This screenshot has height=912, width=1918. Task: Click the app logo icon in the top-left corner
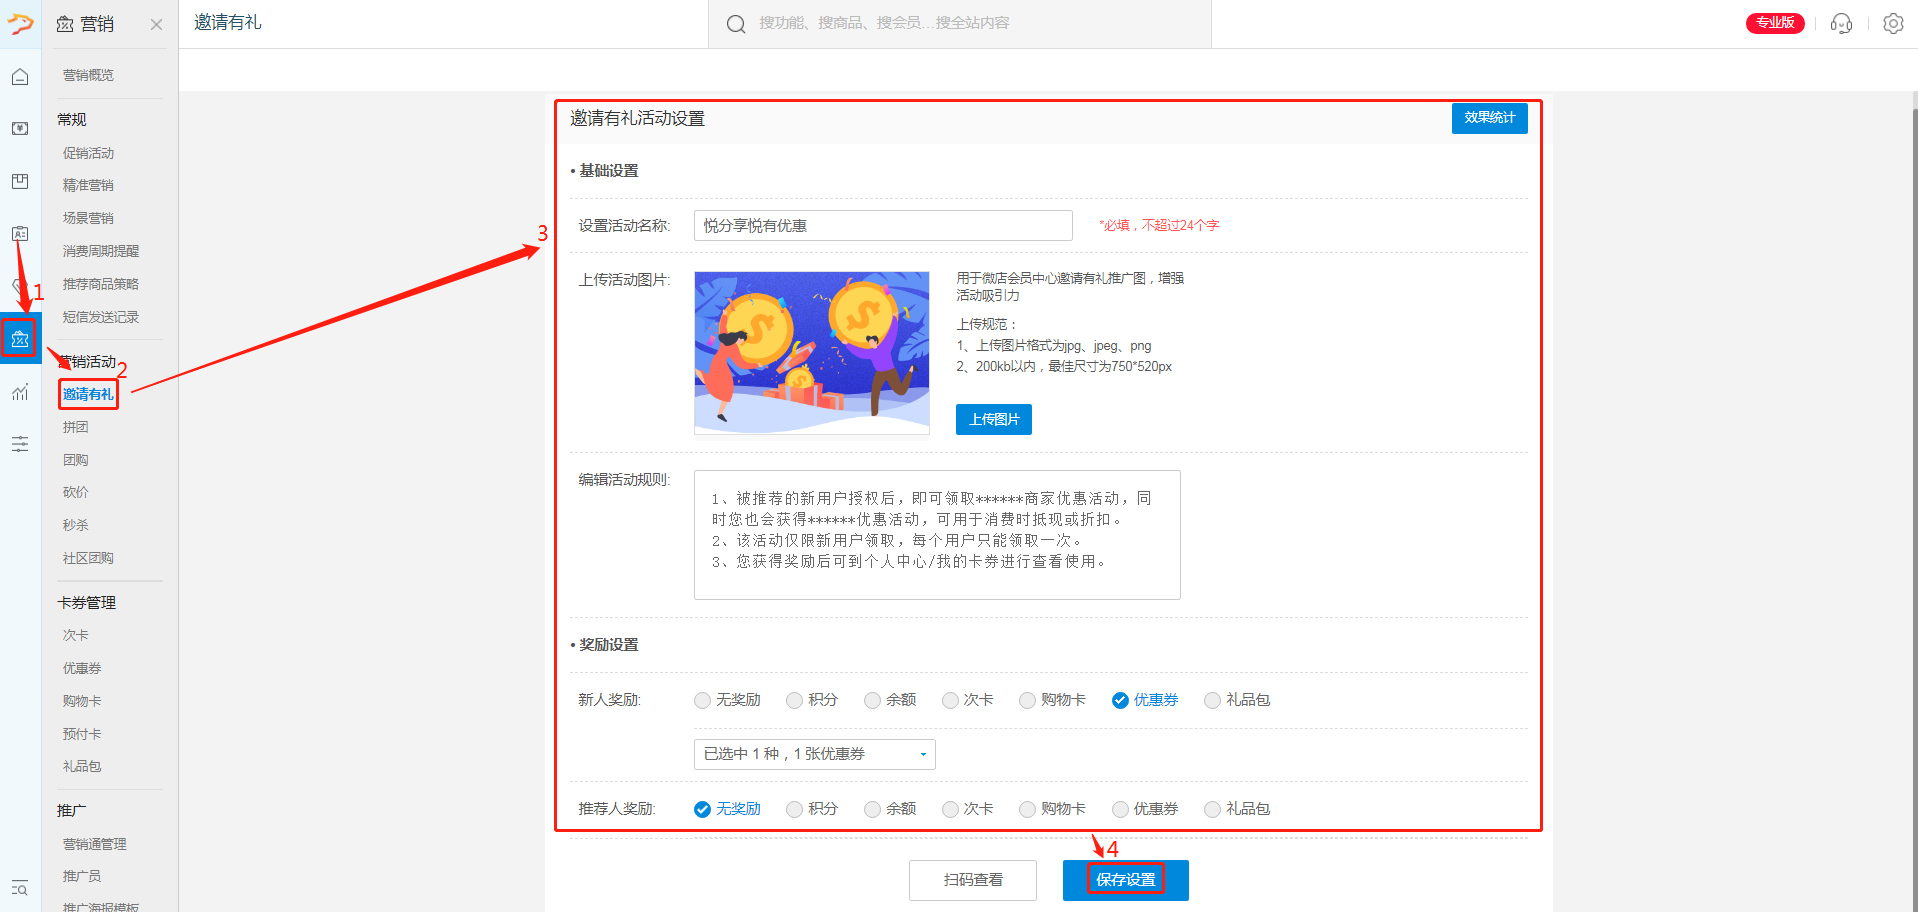pyautogui.click(x=20, y=23)
